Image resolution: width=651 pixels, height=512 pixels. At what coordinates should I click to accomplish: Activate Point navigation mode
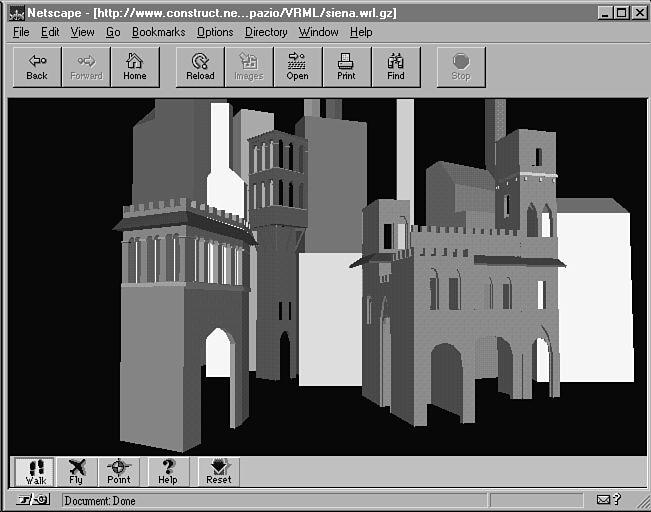point(119,472)
